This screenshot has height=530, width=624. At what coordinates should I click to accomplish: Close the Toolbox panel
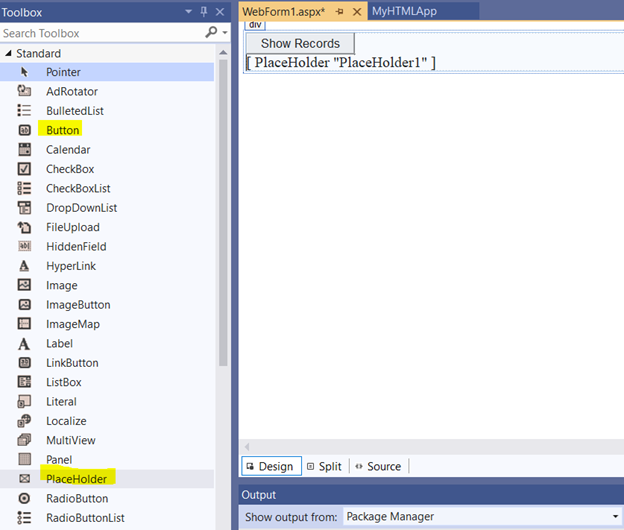220,12
